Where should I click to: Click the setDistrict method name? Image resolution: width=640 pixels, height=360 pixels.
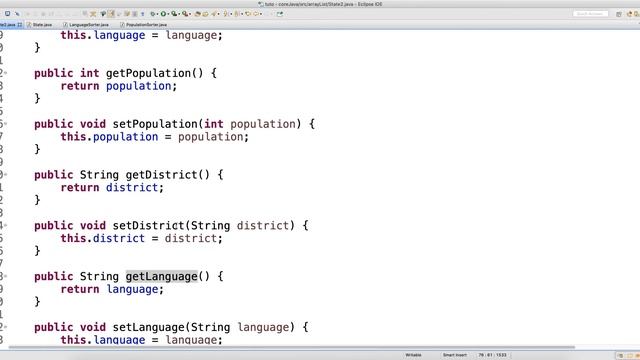coord(148,225)
